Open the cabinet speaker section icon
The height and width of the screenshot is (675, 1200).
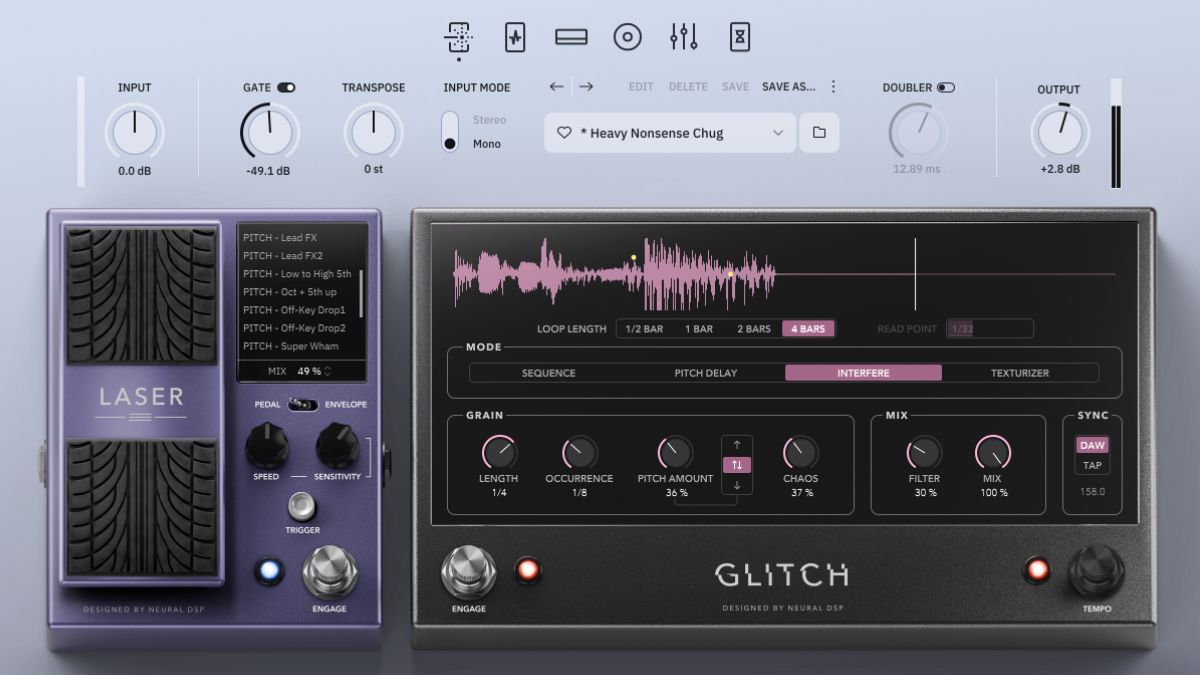(x=627, y=38)
